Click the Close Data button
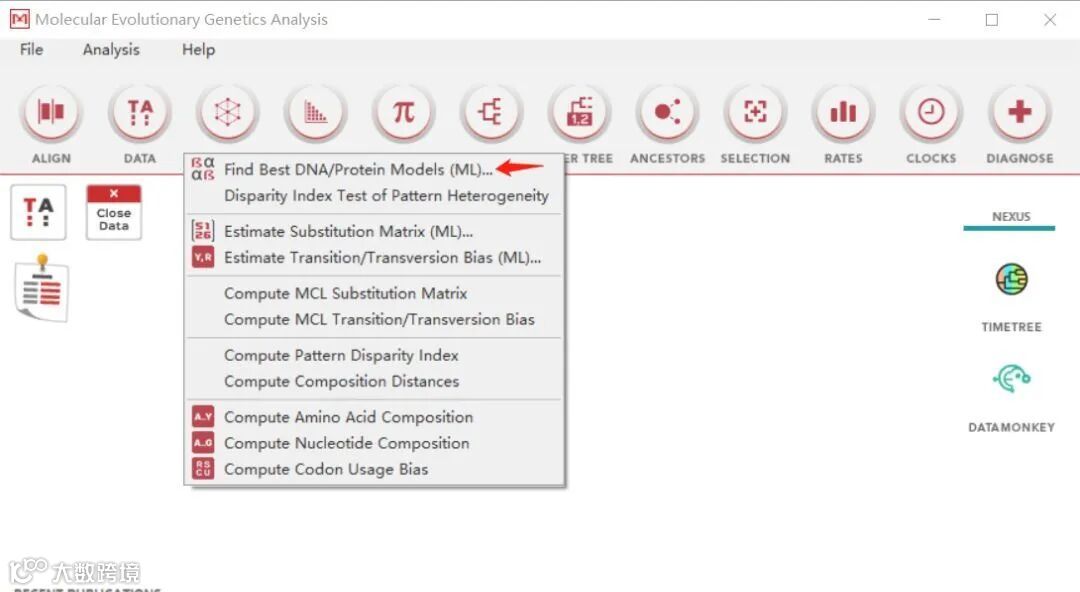This screenshot has height=592, width=1080. [x=114, y=212]
